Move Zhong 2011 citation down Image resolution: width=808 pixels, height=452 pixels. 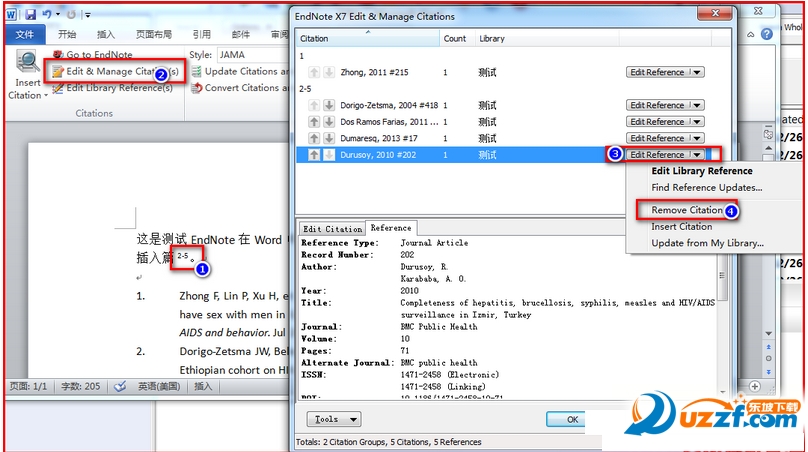point(329,72)
